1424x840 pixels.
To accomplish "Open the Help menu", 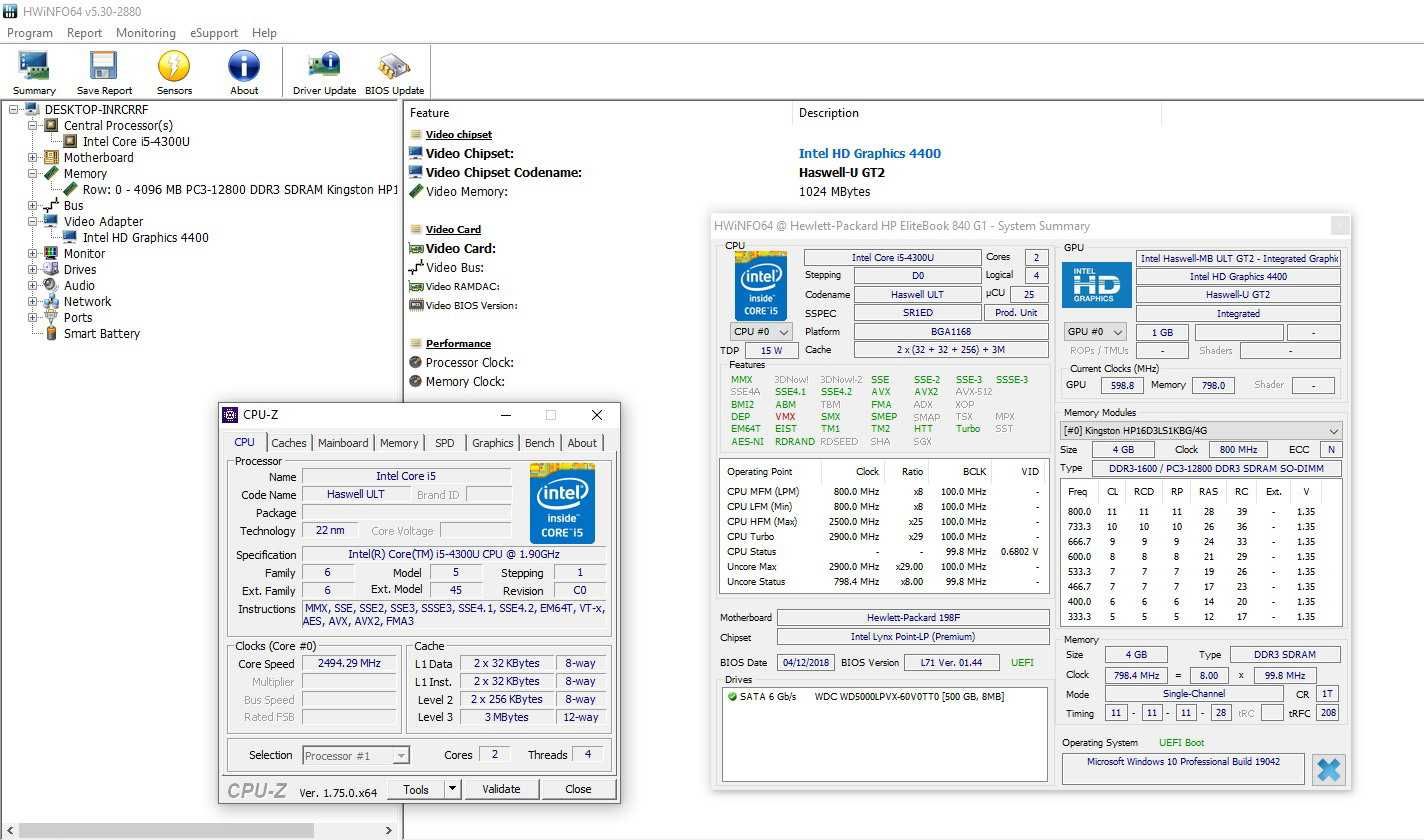I will coord(265,33).
